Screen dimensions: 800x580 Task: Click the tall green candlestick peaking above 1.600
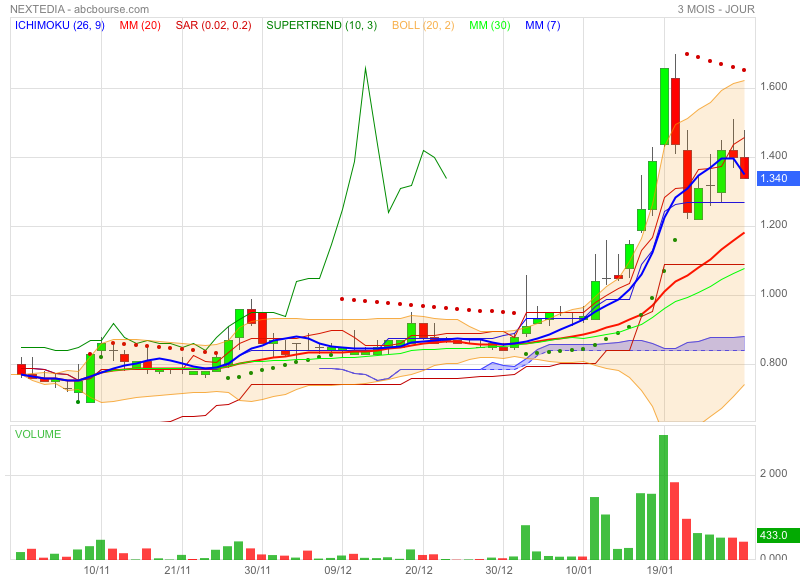664,106
